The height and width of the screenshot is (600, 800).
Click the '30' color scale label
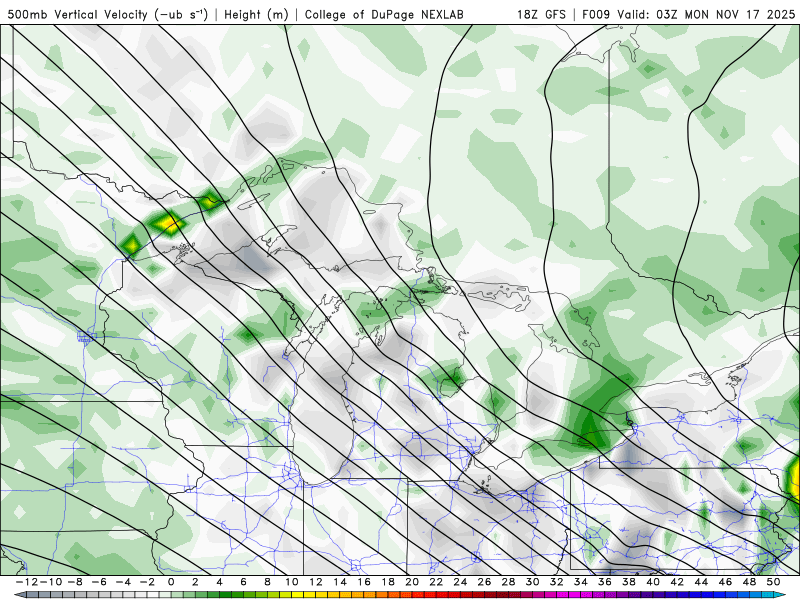coord(532,582)
